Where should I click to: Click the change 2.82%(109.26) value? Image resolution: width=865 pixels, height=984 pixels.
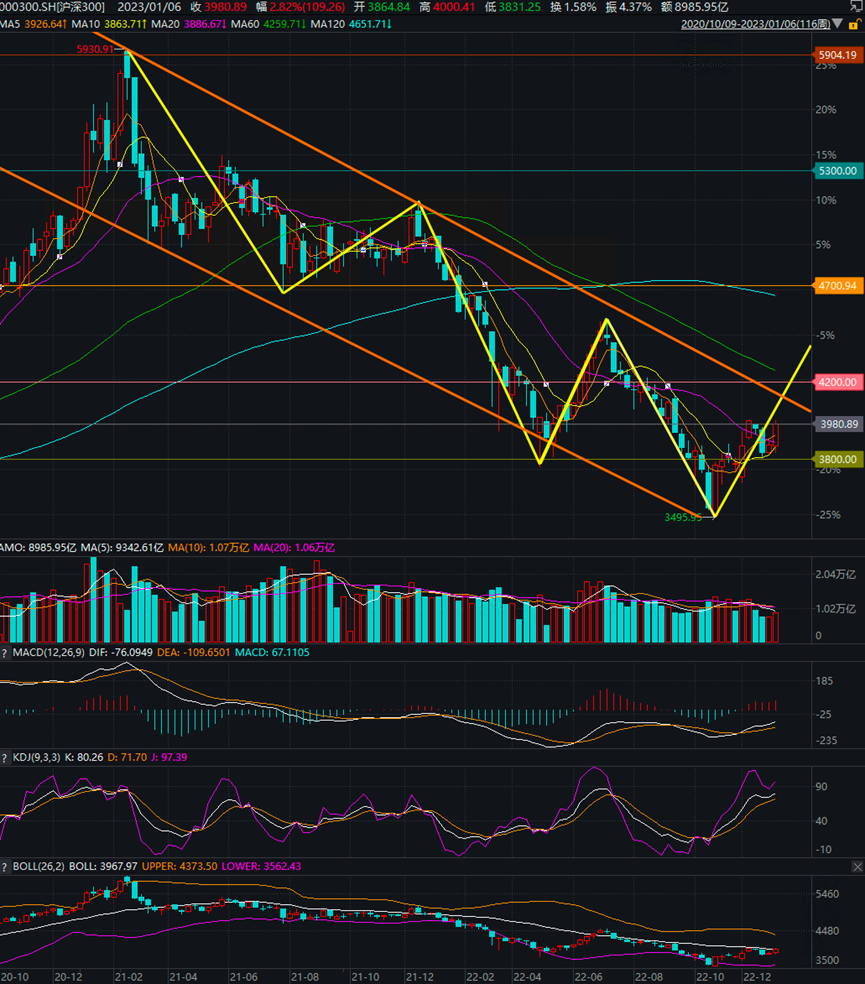(308, 7)
